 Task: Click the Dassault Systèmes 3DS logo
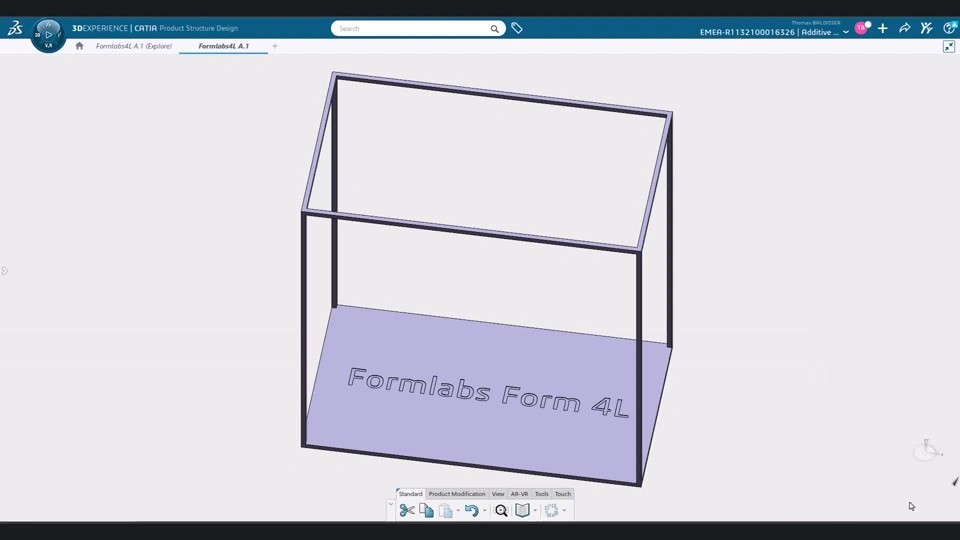click(15, 28)
